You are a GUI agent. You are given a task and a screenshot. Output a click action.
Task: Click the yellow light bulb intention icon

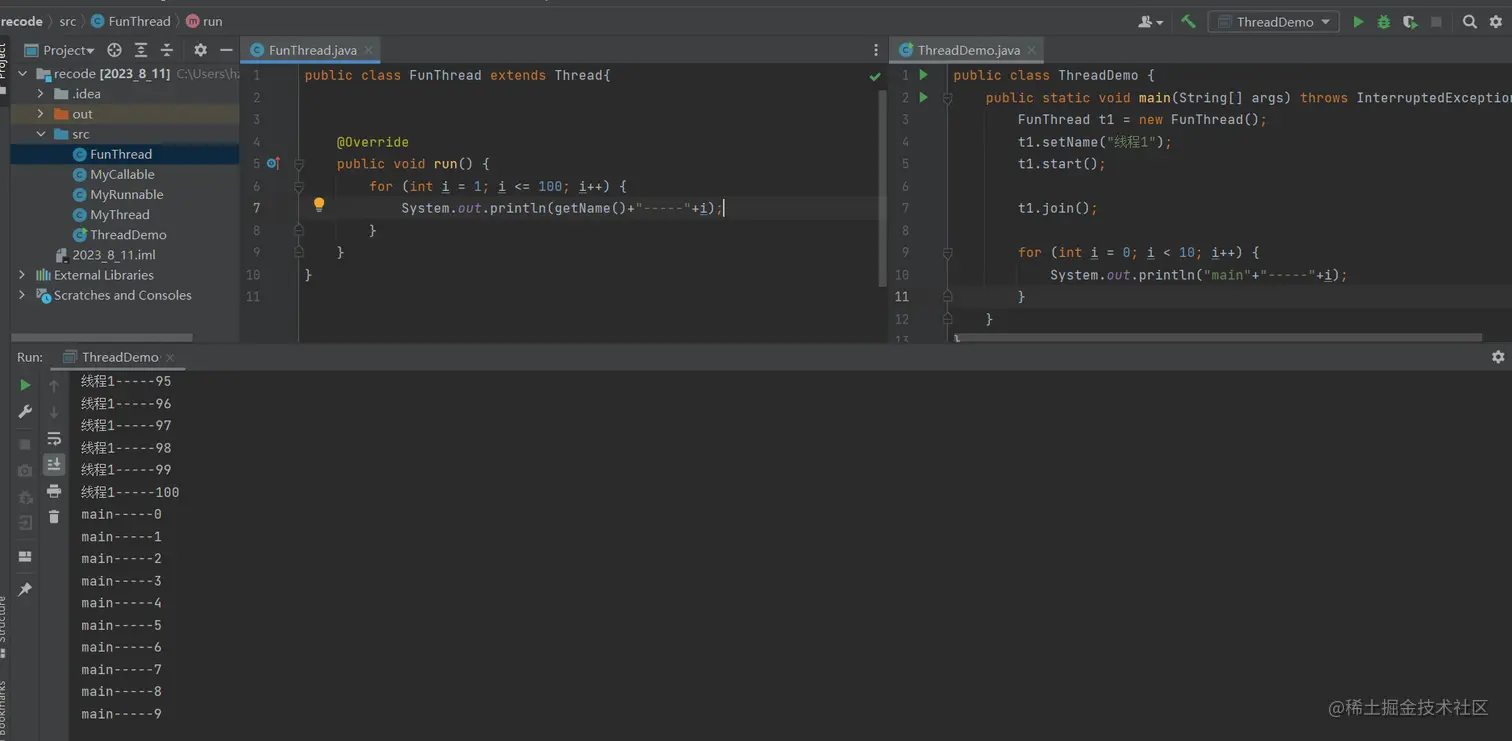319,205
